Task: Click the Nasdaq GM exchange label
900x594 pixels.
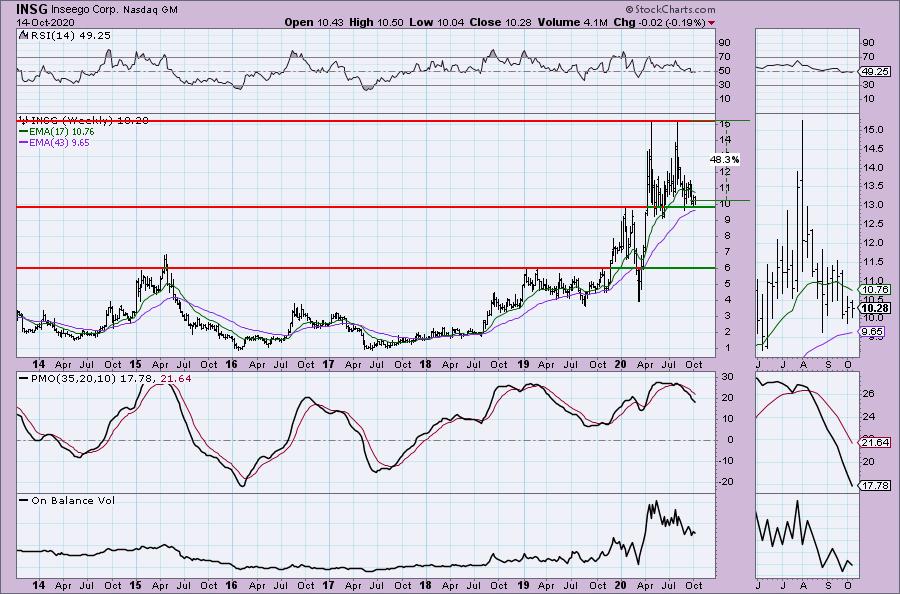Action: [150, 10]
